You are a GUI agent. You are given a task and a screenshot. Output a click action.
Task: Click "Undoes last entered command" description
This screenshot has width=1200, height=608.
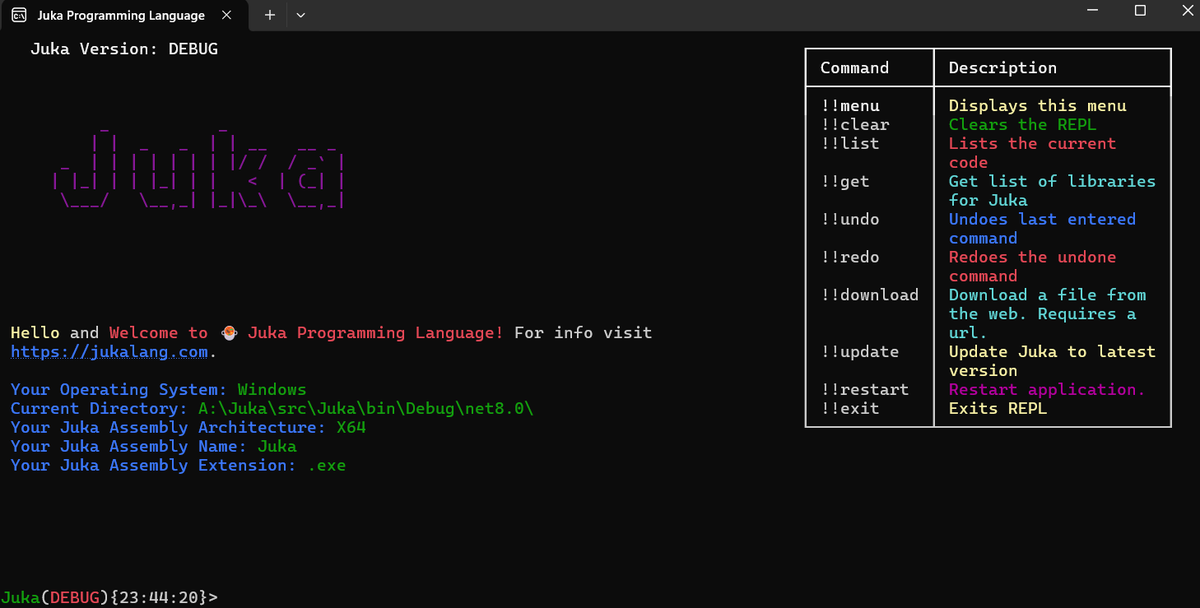click(x=1042, y=229)
